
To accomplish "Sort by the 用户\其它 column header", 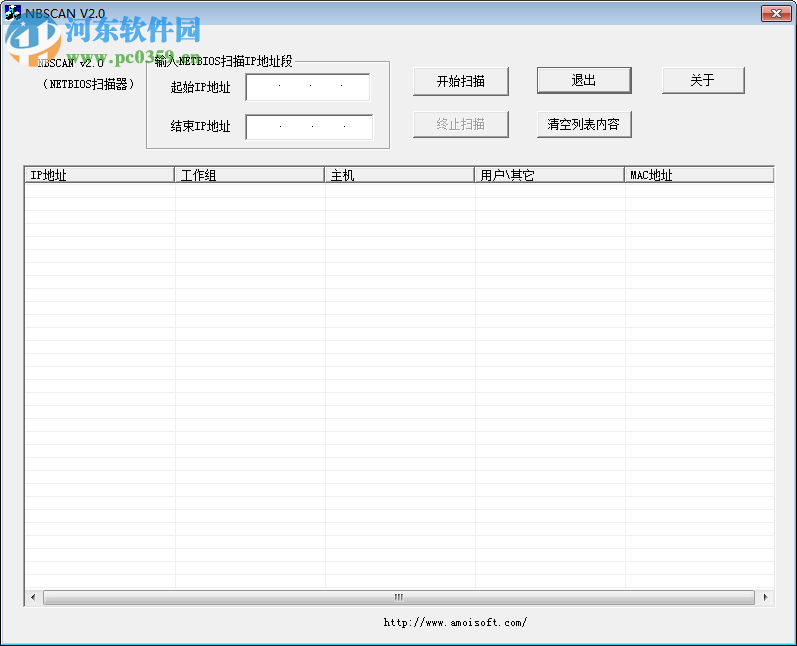I will point(549,175).
